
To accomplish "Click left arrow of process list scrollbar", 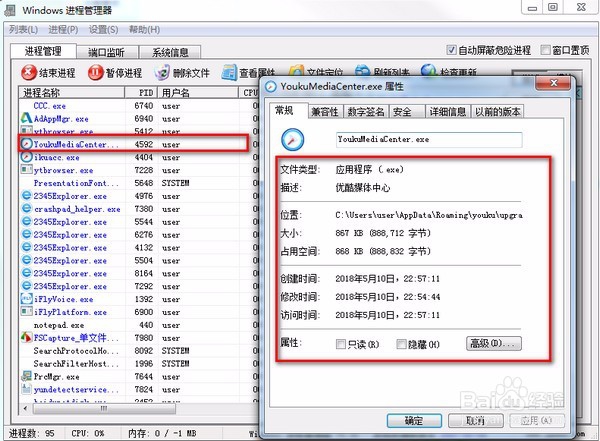I will (x=25, y=409).
